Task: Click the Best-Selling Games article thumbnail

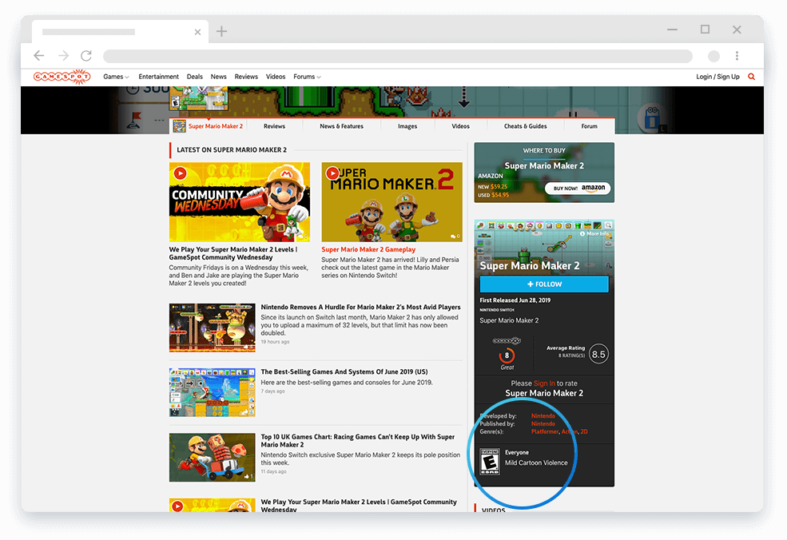Action: 212,392
